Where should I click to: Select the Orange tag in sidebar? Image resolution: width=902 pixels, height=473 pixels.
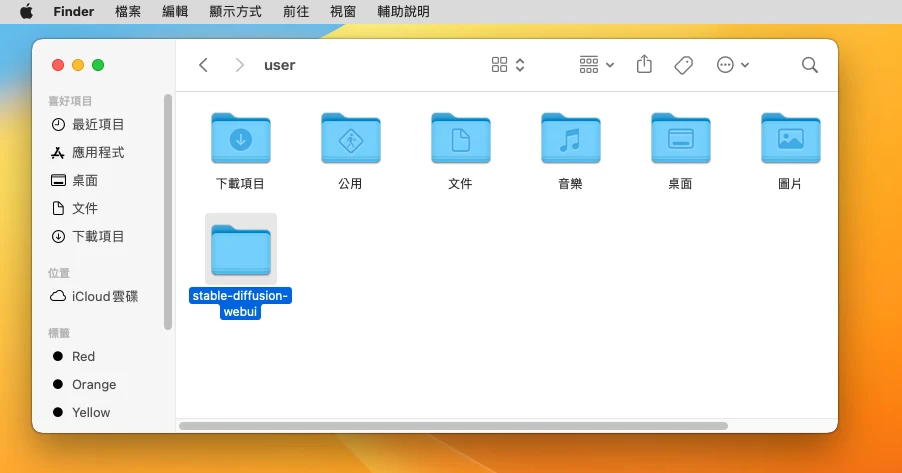click(93, 385)
